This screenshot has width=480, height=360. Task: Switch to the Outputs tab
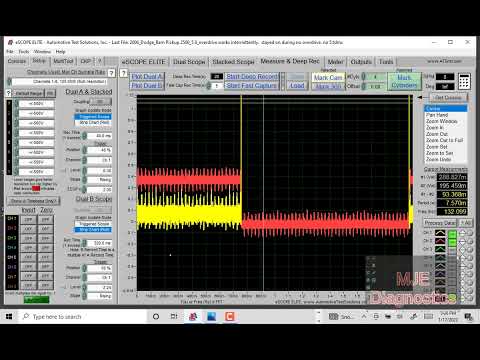tap(361, 62)
